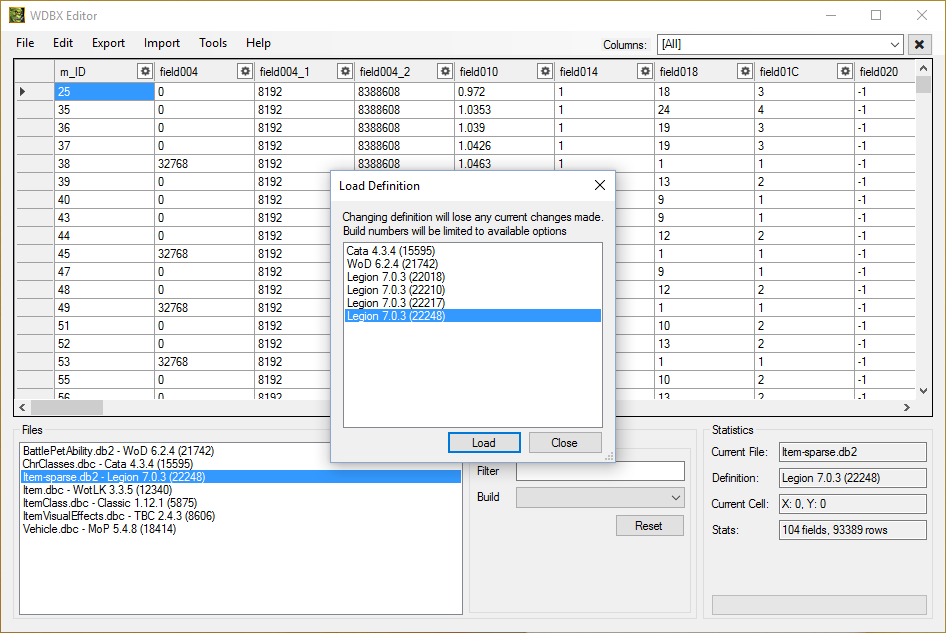Click inside the Filter input field

(x=600, y=470)
